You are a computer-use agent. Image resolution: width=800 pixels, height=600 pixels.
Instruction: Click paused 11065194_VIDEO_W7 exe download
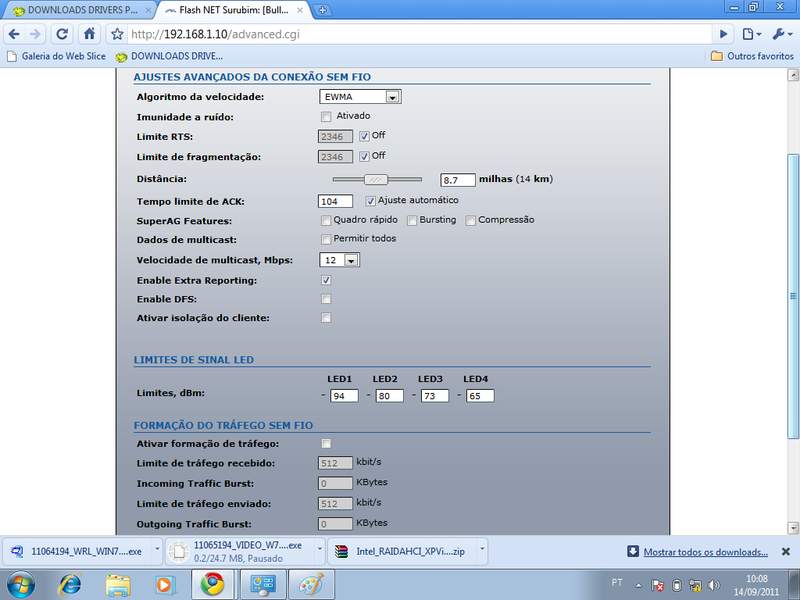pyautogui.click(x=240, y=552)
